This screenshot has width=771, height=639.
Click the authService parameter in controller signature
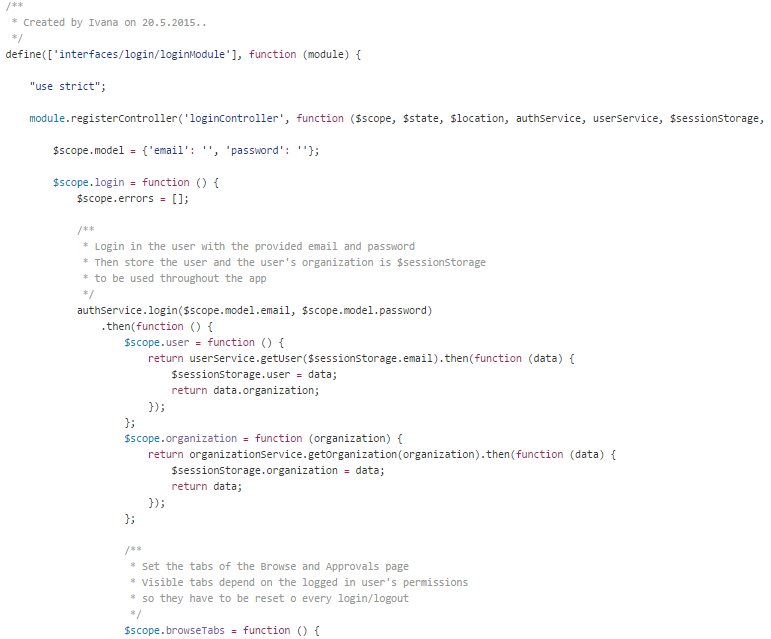pyautogui.click(x=548, y=118)
